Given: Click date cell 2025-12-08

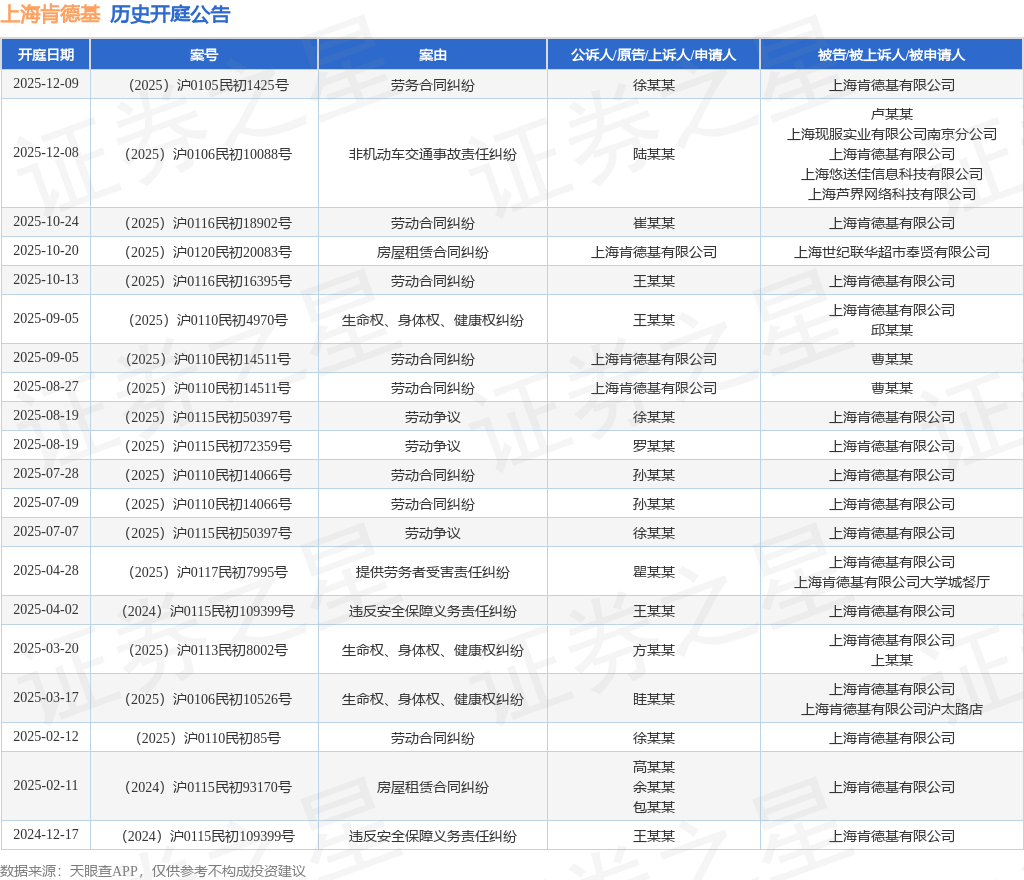Looking at the screenshot, I should pos(46,152).
